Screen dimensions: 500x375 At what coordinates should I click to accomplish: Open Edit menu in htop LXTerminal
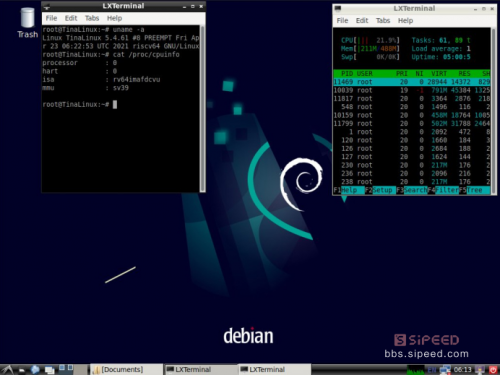click(x=362, y=21)
